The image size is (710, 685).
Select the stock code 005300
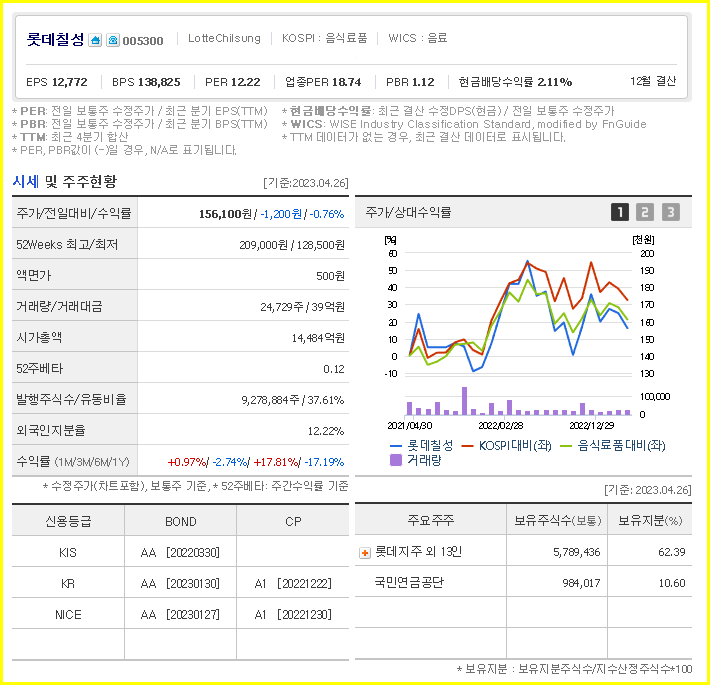point(143,41)
